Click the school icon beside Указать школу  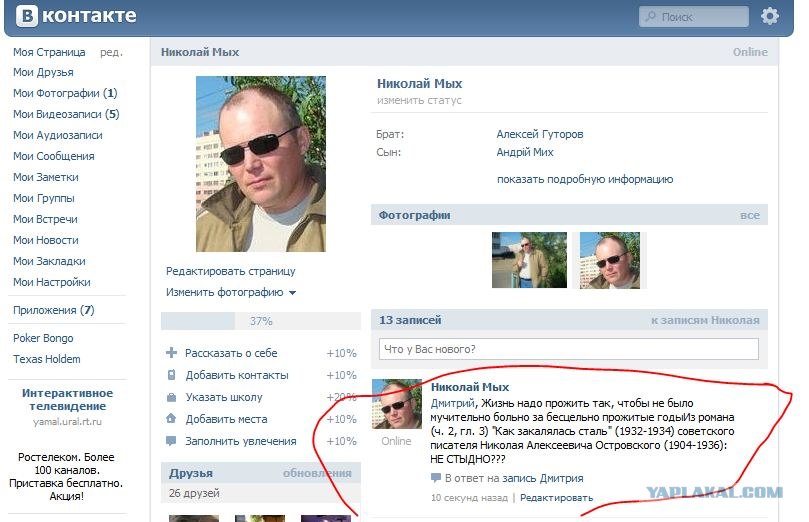171,397
